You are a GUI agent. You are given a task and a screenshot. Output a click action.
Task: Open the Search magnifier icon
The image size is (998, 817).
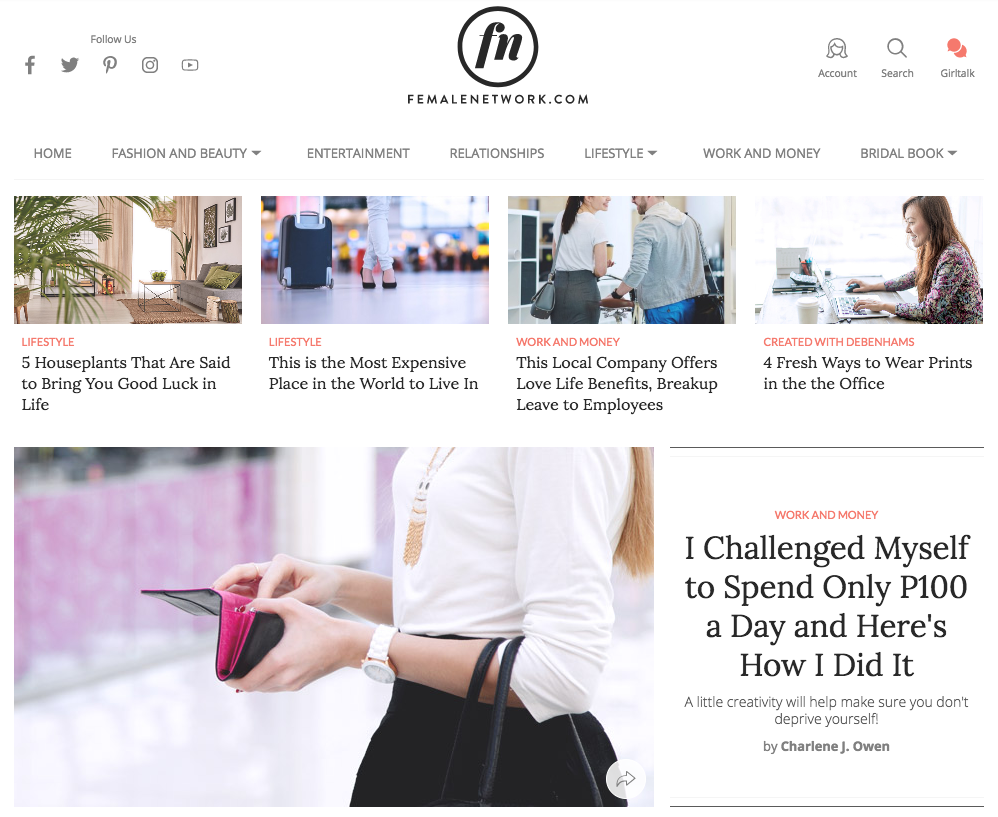(897, 48)
